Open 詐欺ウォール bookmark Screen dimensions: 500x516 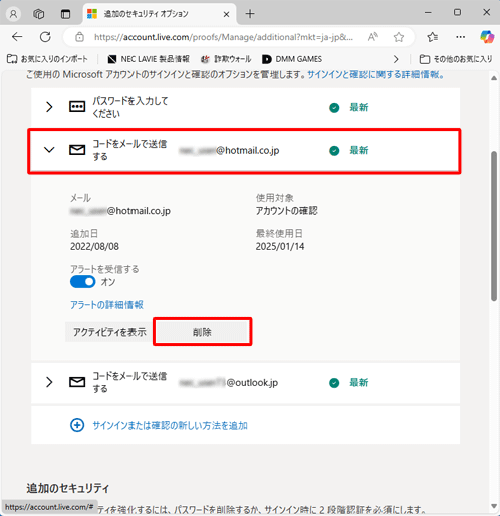226,59
